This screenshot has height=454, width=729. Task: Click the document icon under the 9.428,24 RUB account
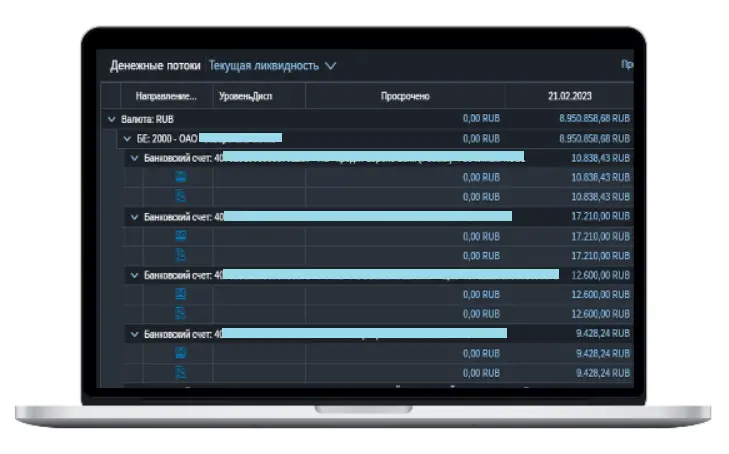181,372
